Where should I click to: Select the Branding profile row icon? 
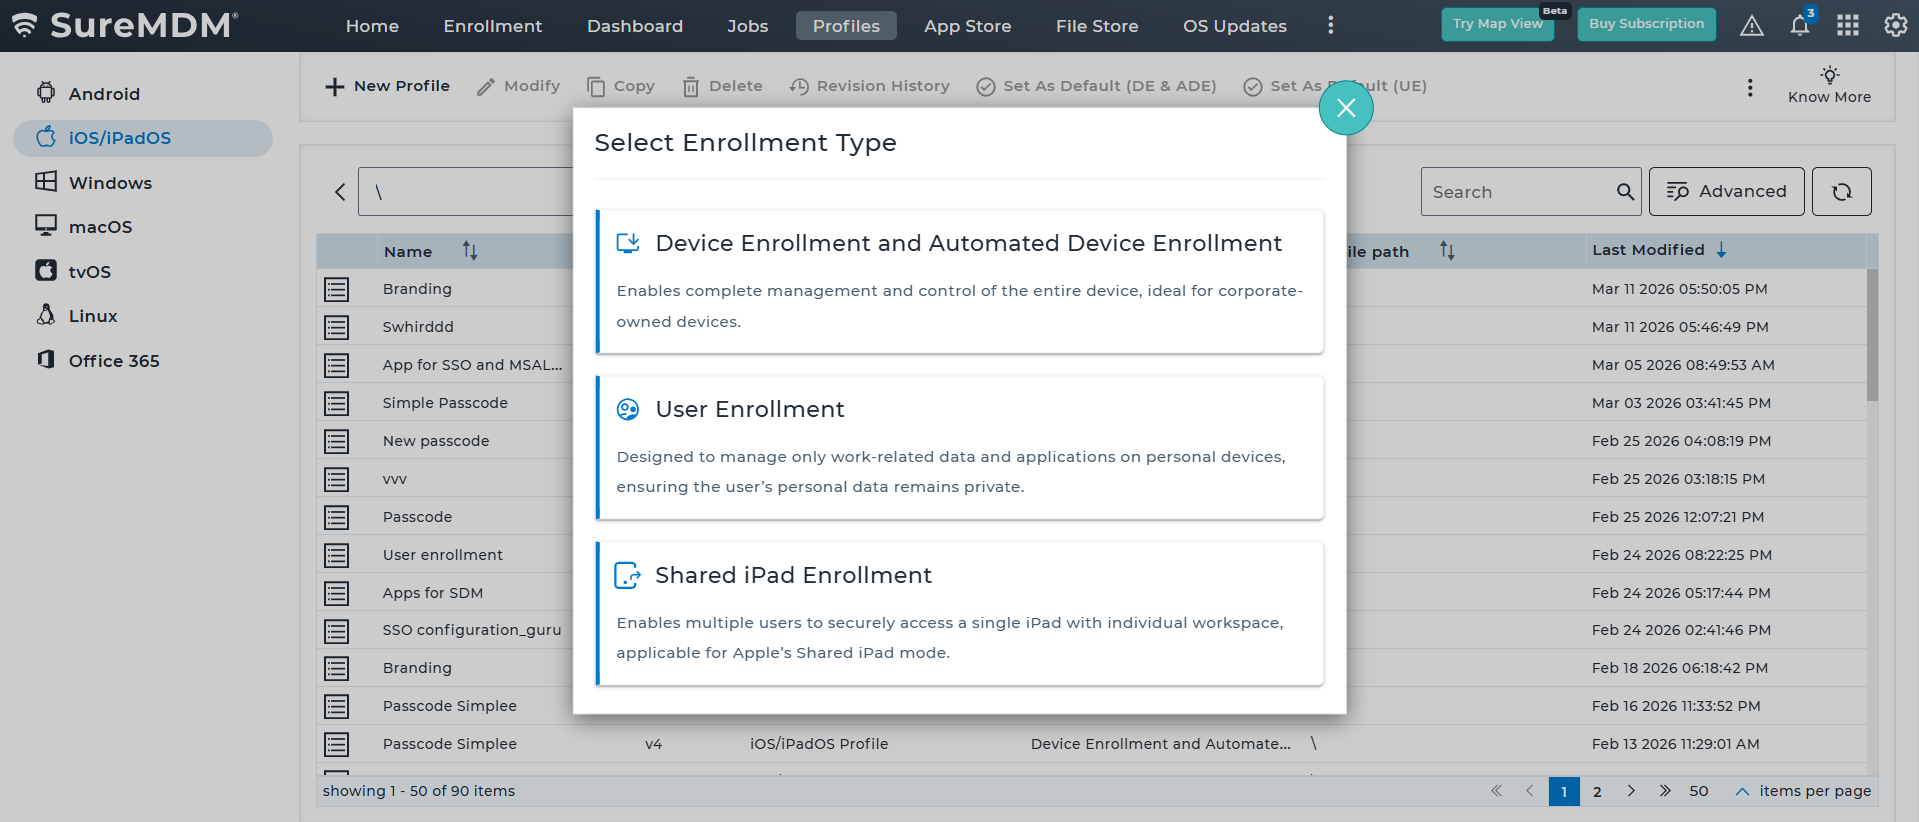tap(336, 289)
